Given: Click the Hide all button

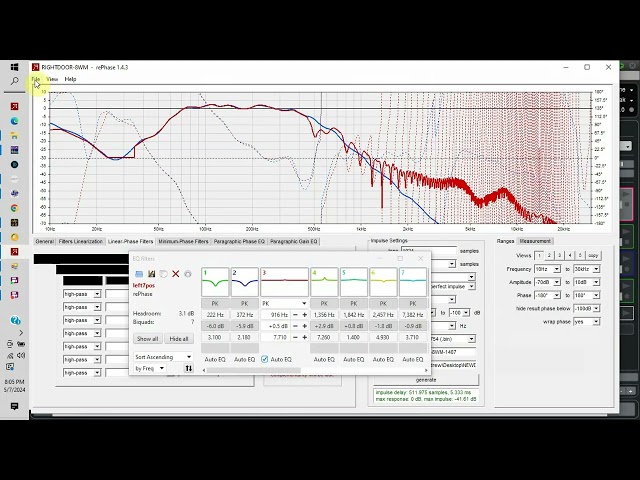Looking at the screenshot, I should [x=179, y=339].
